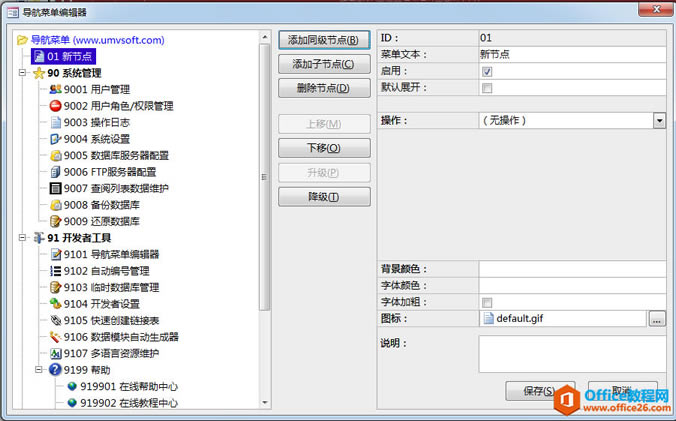Click 下移(O) button
This screenshot has height=421, width=676.
click(324, 148)
